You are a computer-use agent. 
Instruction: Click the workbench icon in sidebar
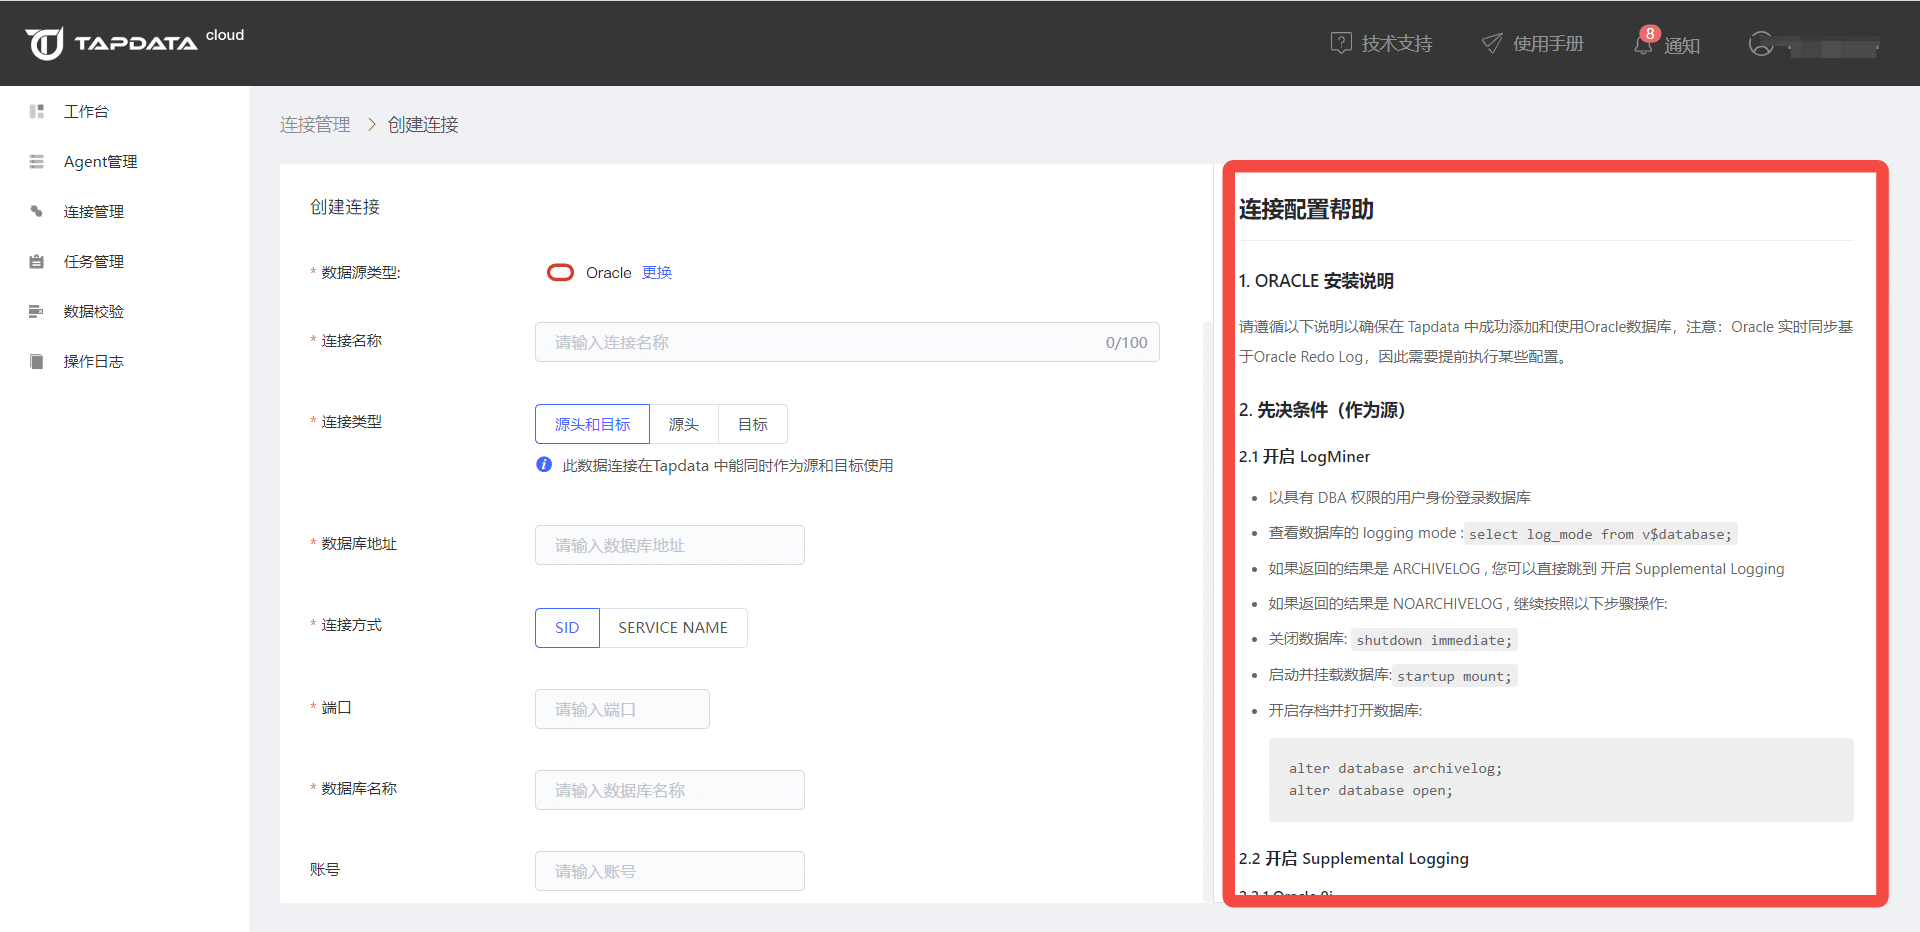pyautogui.click(x=37, y=111)
